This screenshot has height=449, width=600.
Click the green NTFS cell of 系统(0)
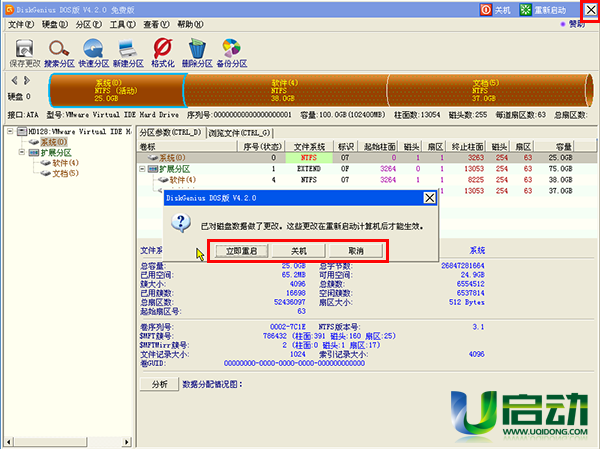[x=309, y=158]
